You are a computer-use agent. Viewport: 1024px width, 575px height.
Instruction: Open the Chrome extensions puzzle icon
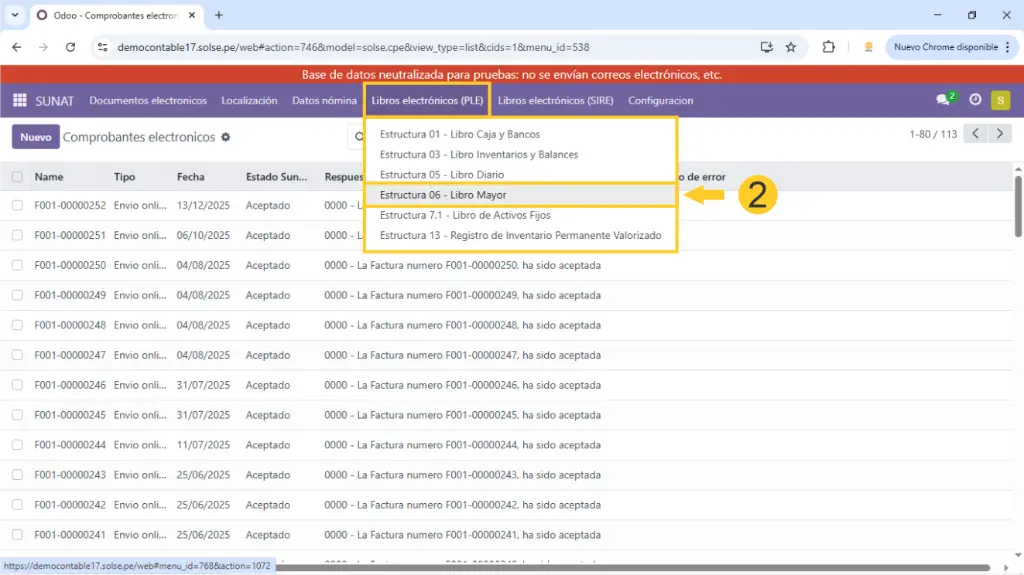point(828,47)
